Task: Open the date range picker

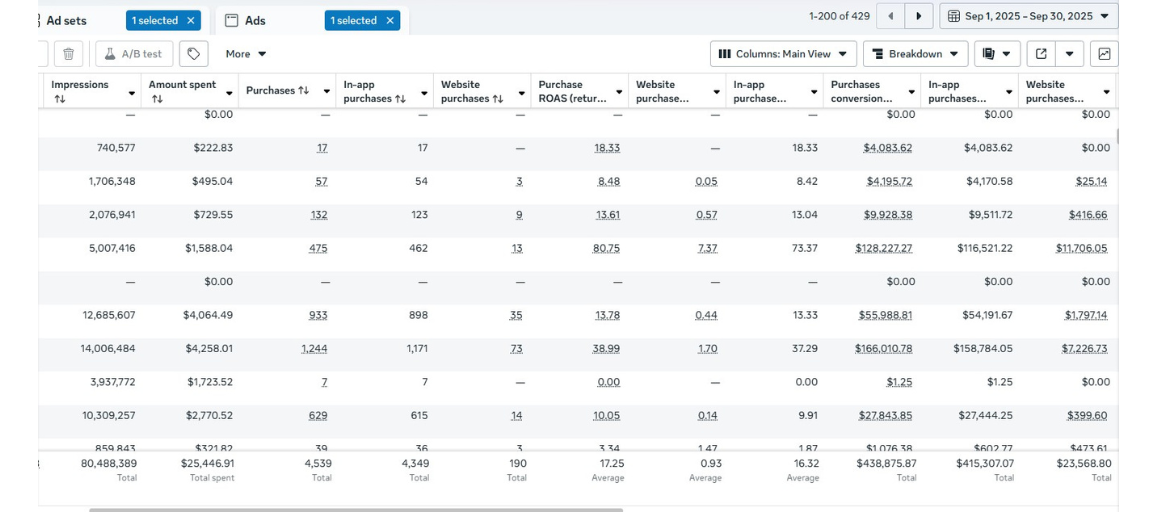Action: 1028,16
